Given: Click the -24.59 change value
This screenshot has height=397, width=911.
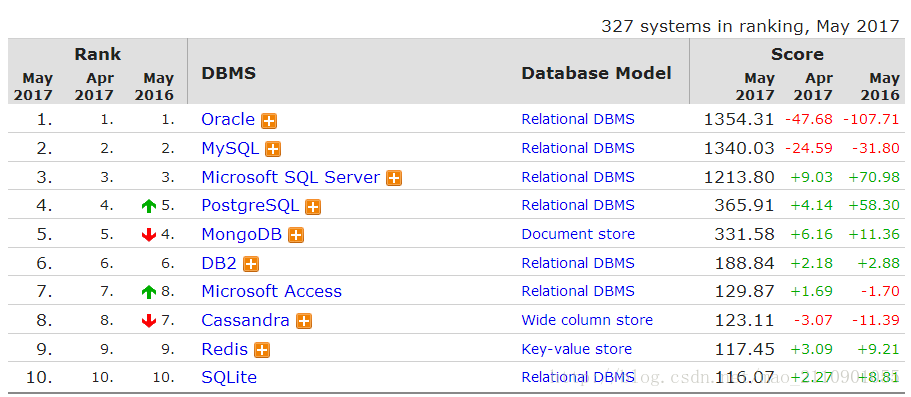Looking at the screenshot, I should click(809, 148).
